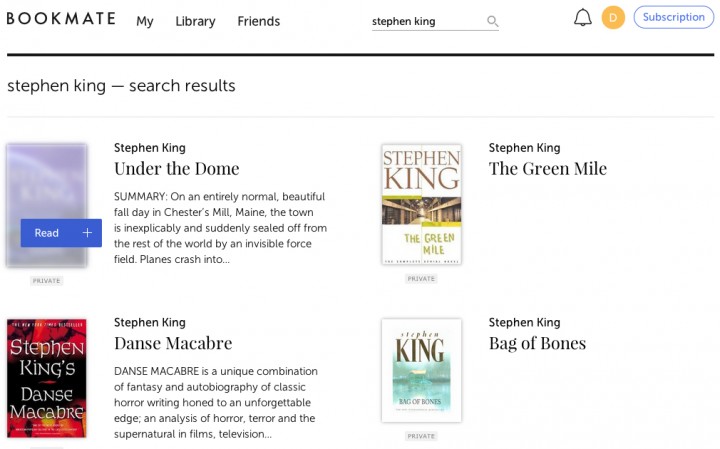Click PRIVATE label under The Green Mile
Viewport: 720px width, 449px height.
pyautogui.click(x=421, y=279)
